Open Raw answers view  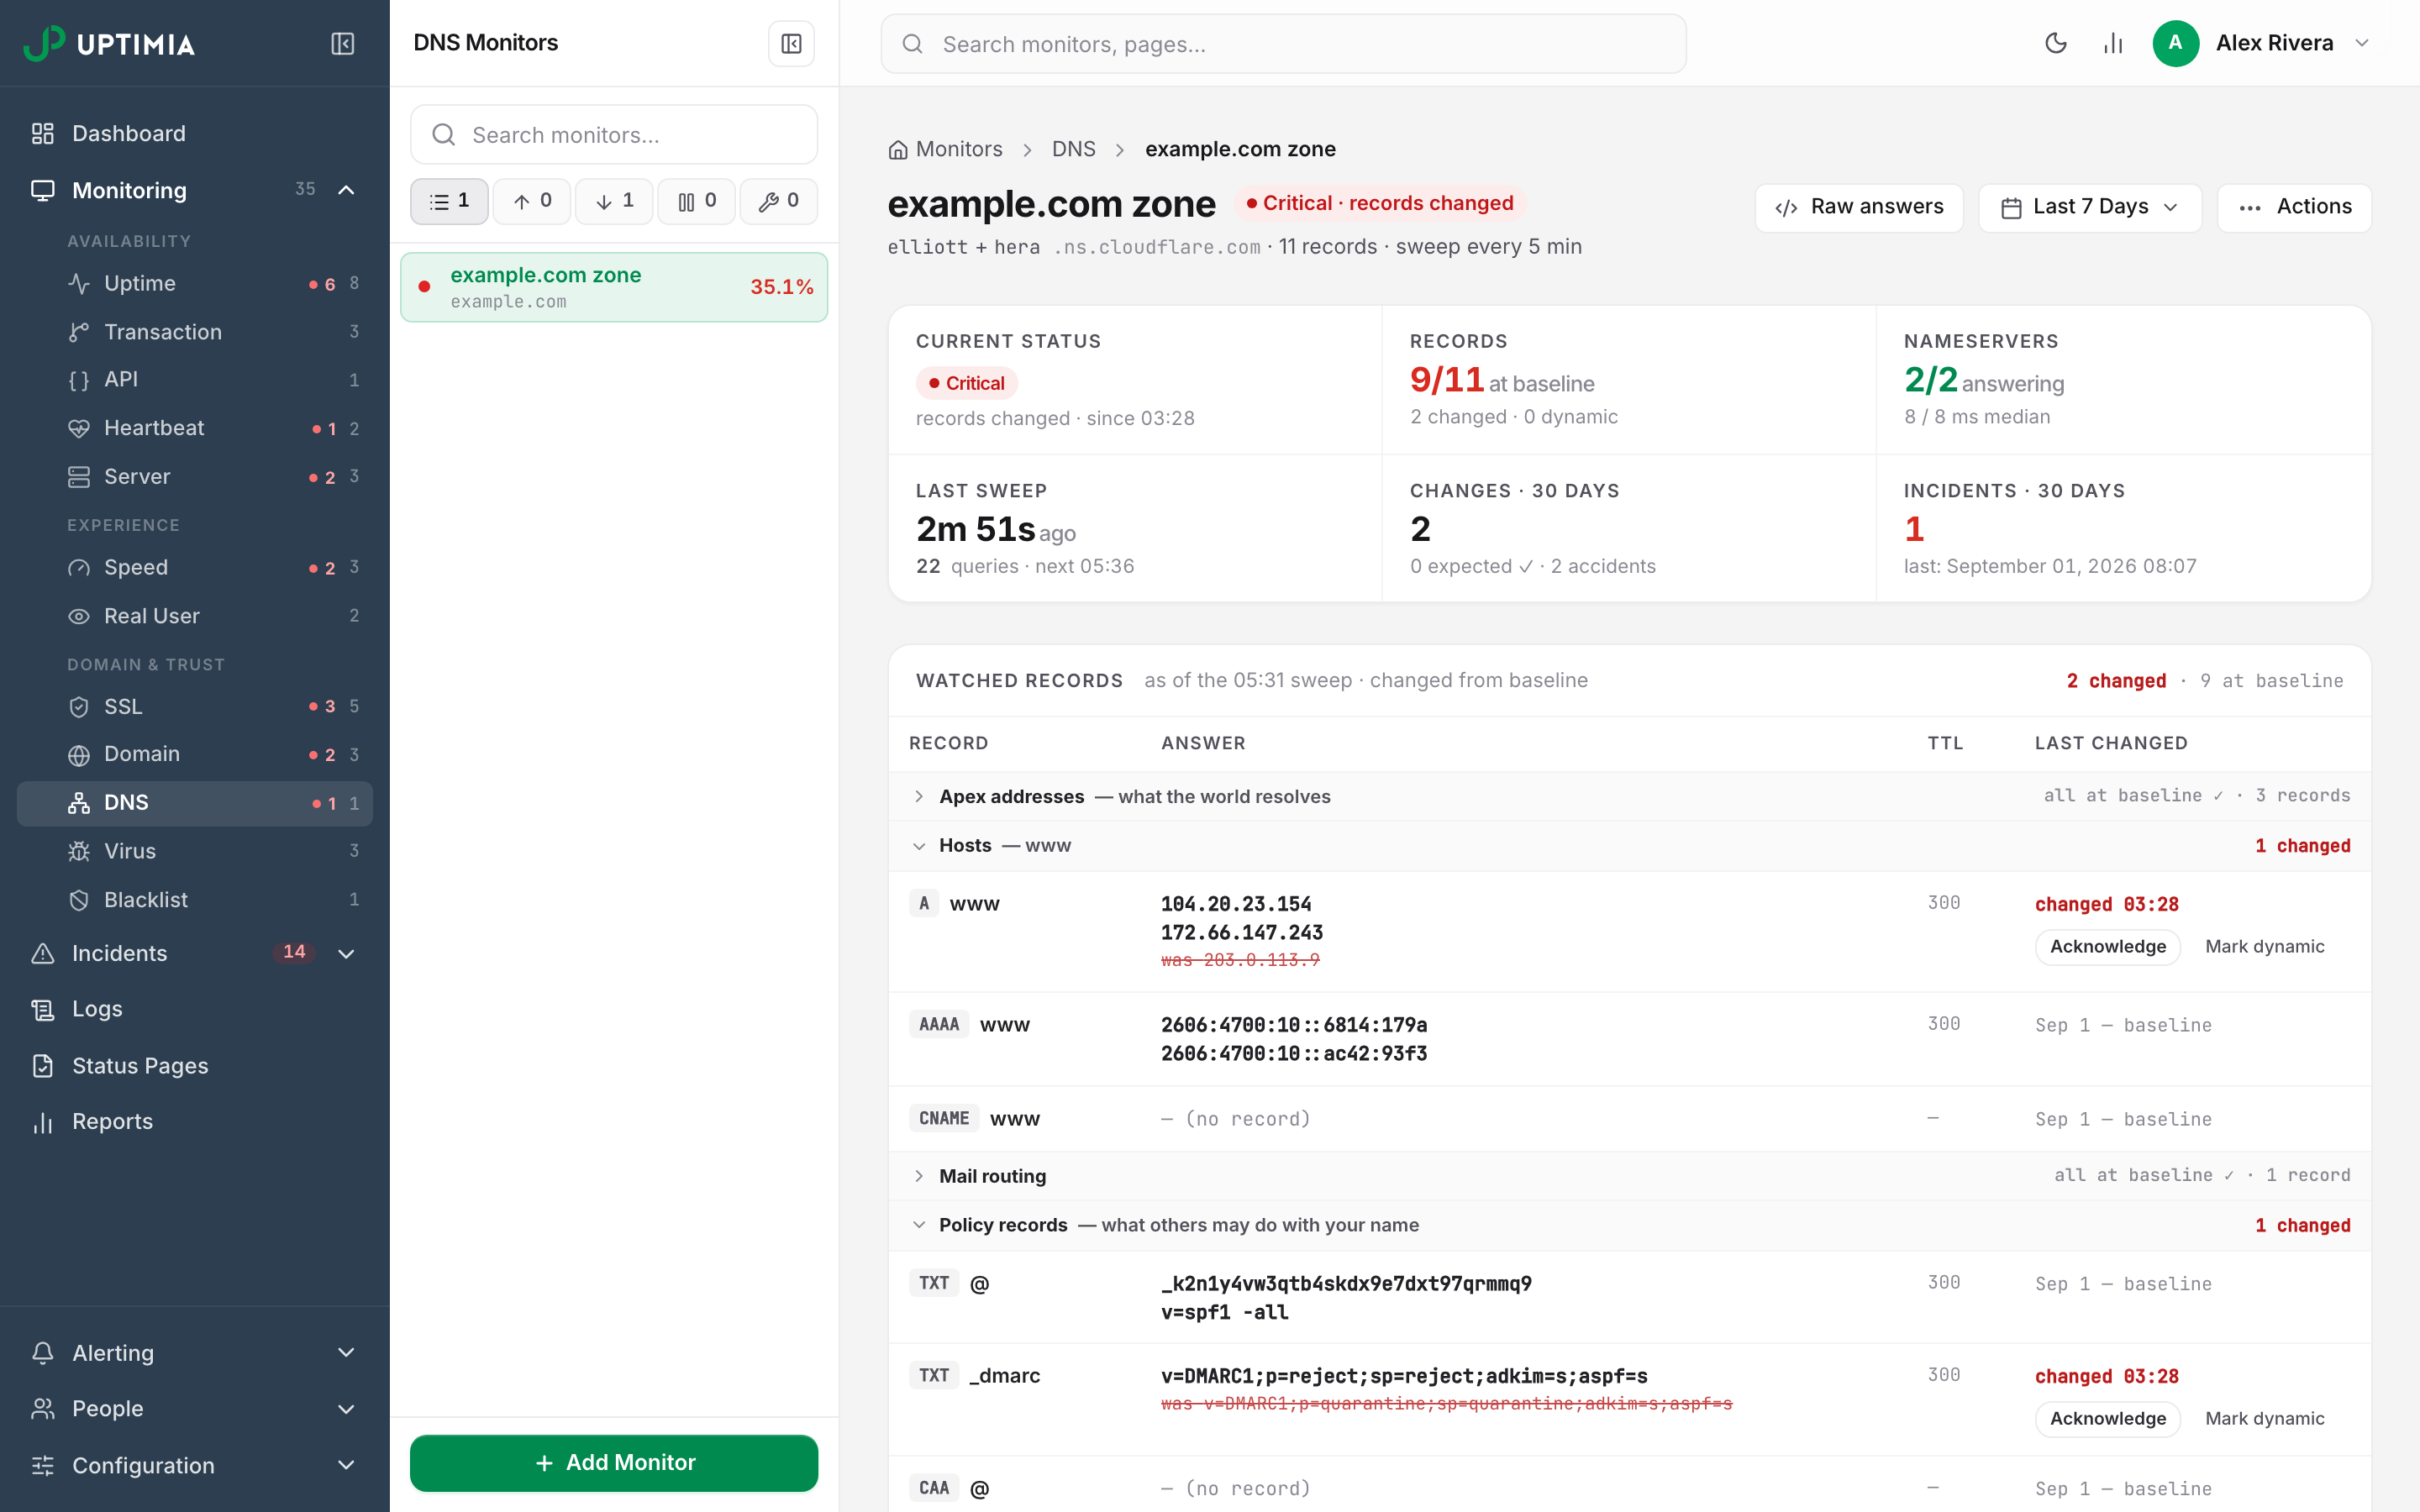tap(1859, 207)
